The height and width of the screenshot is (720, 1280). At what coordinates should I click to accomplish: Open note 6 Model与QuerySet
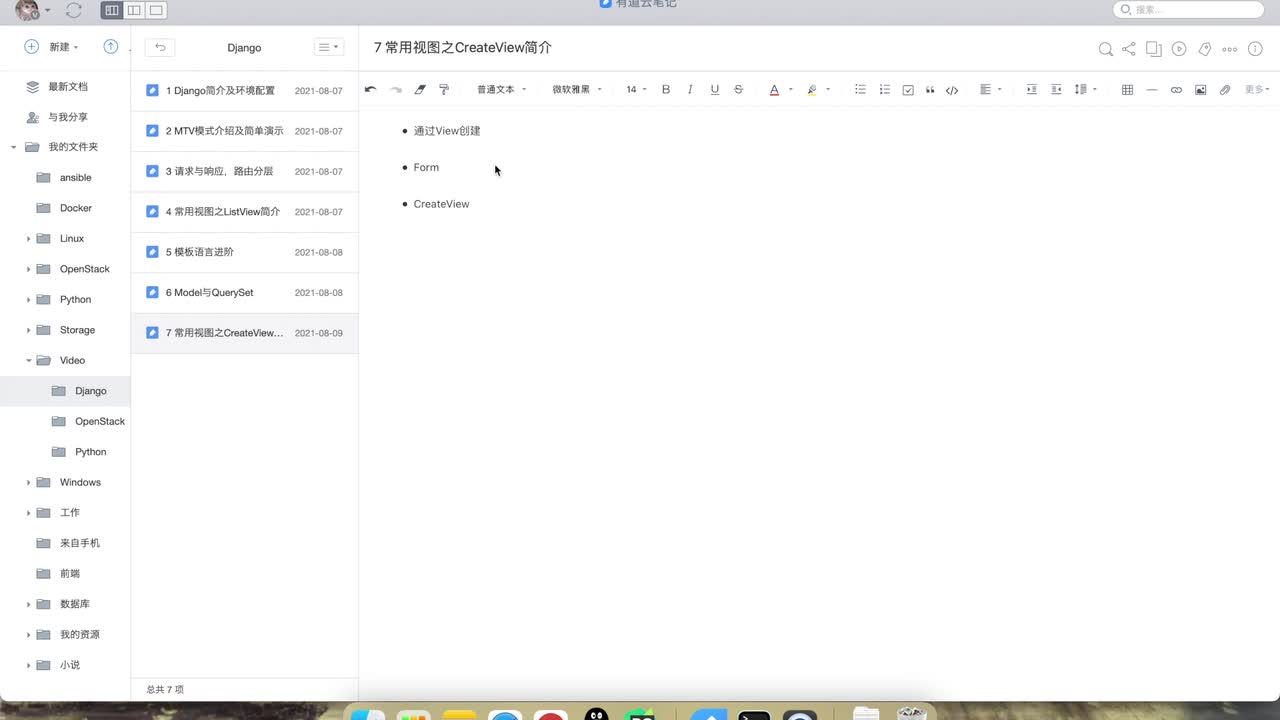[245, 293]
